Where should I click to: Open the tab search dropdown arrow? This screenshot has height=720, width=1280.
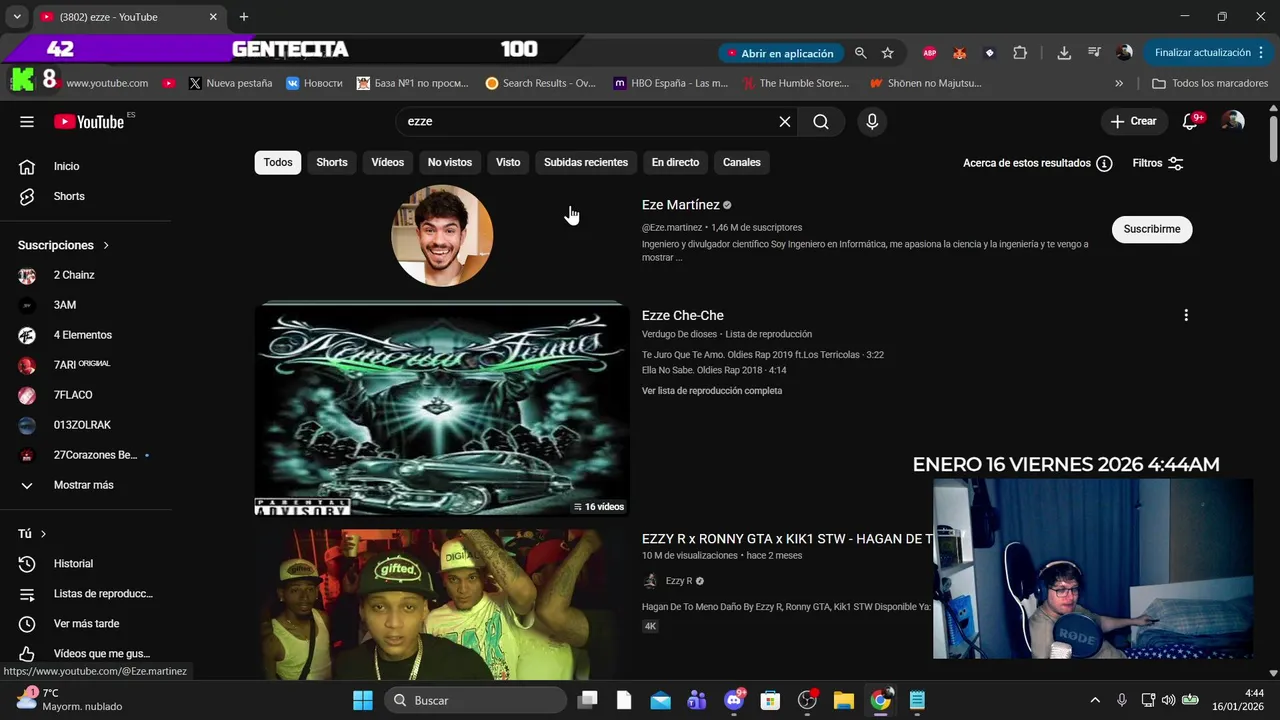click(16, 17)
